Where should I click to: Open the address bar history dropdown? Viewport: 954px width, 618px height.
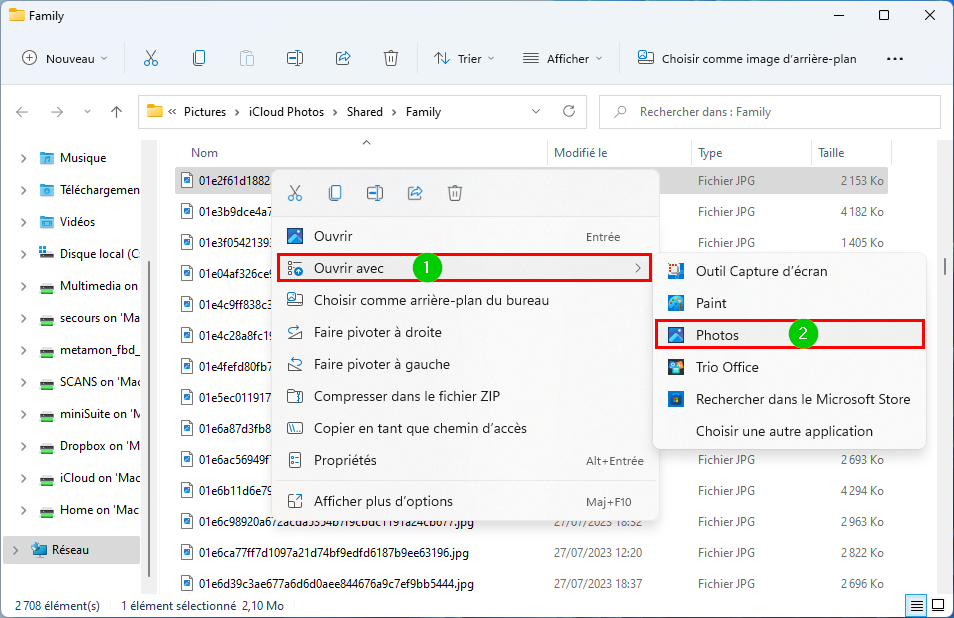pyautogui.click(x=536, y=111)
